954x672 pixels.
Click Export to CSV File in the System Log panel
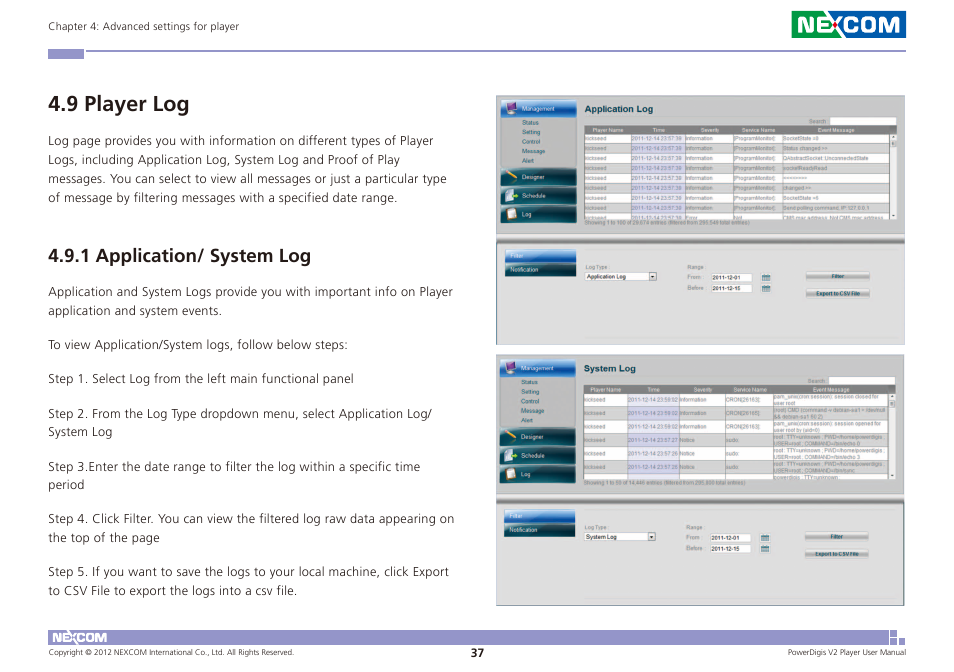click(x=837, y=554)
